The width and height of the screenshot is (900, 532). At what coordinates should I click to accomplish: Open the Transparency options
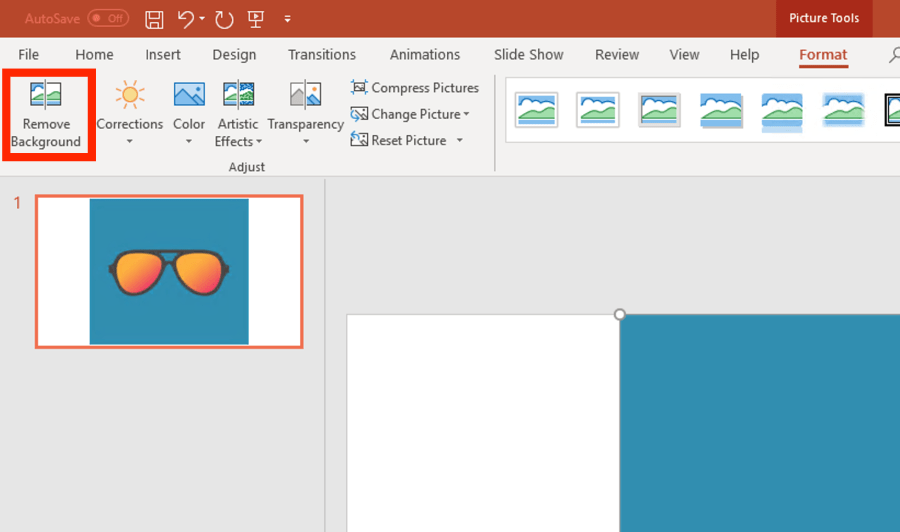(305, 114)
